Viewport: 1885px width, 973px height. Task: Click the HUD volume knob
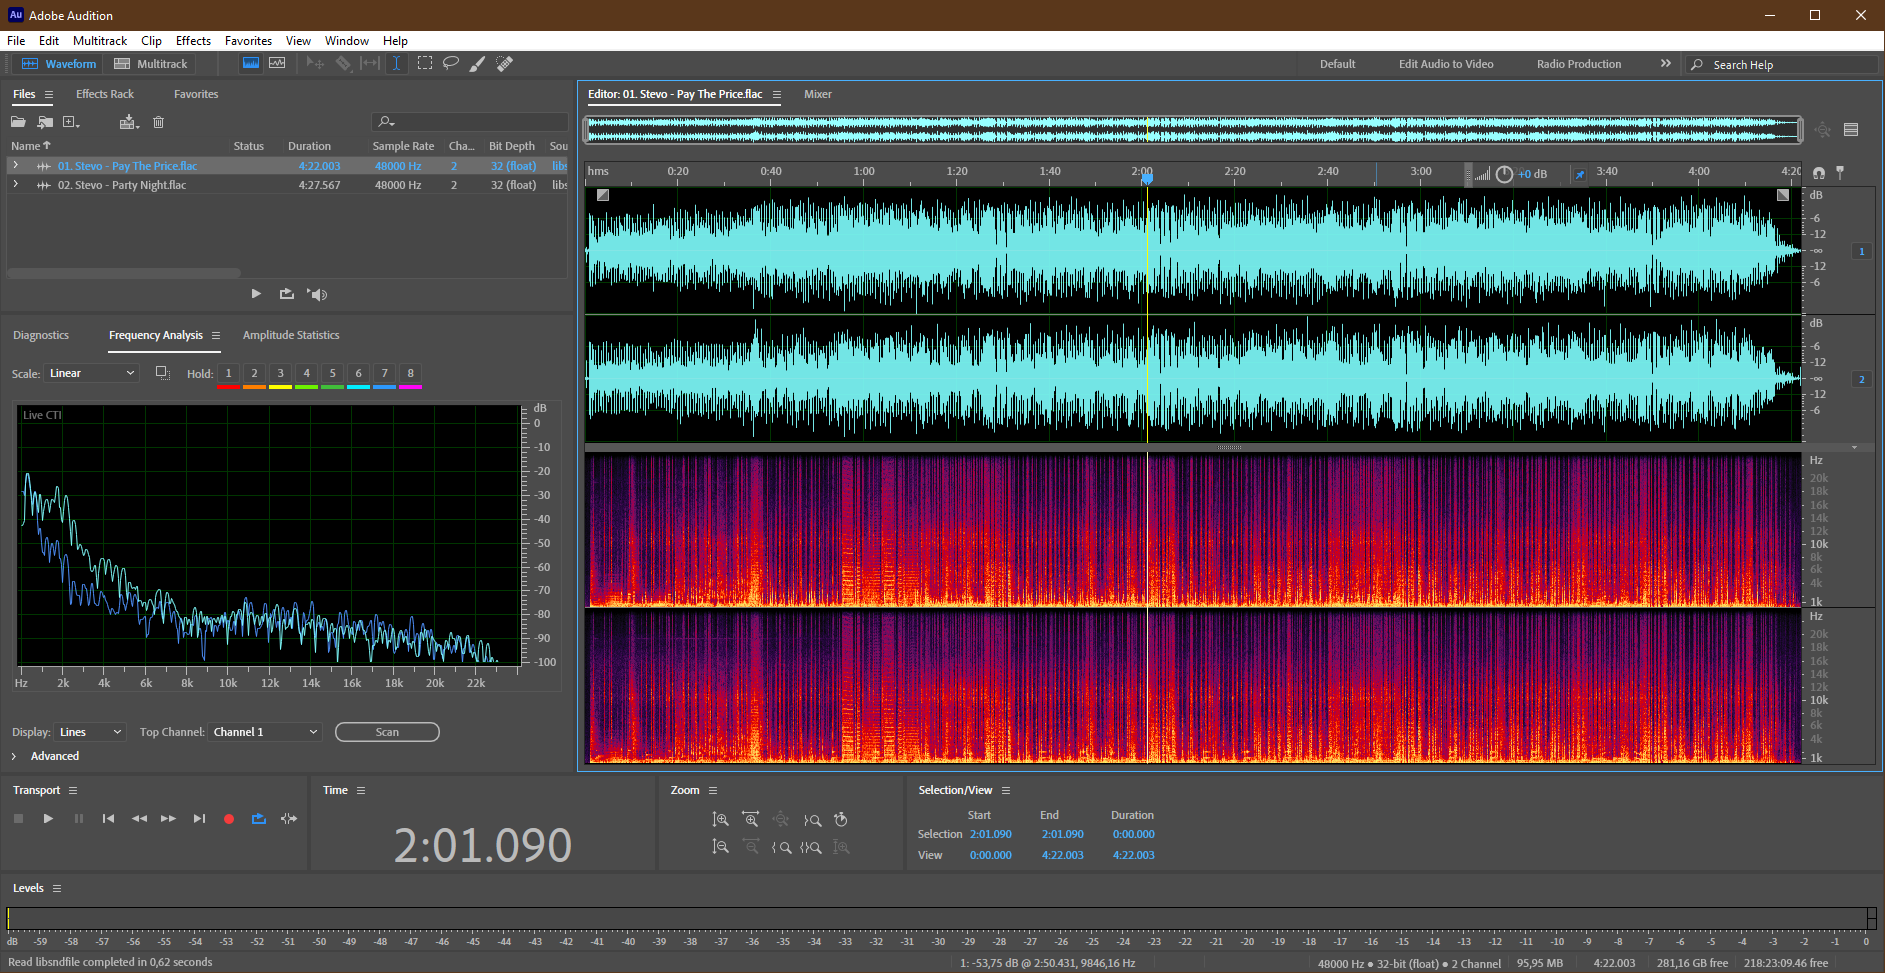tap(1504, 174)
